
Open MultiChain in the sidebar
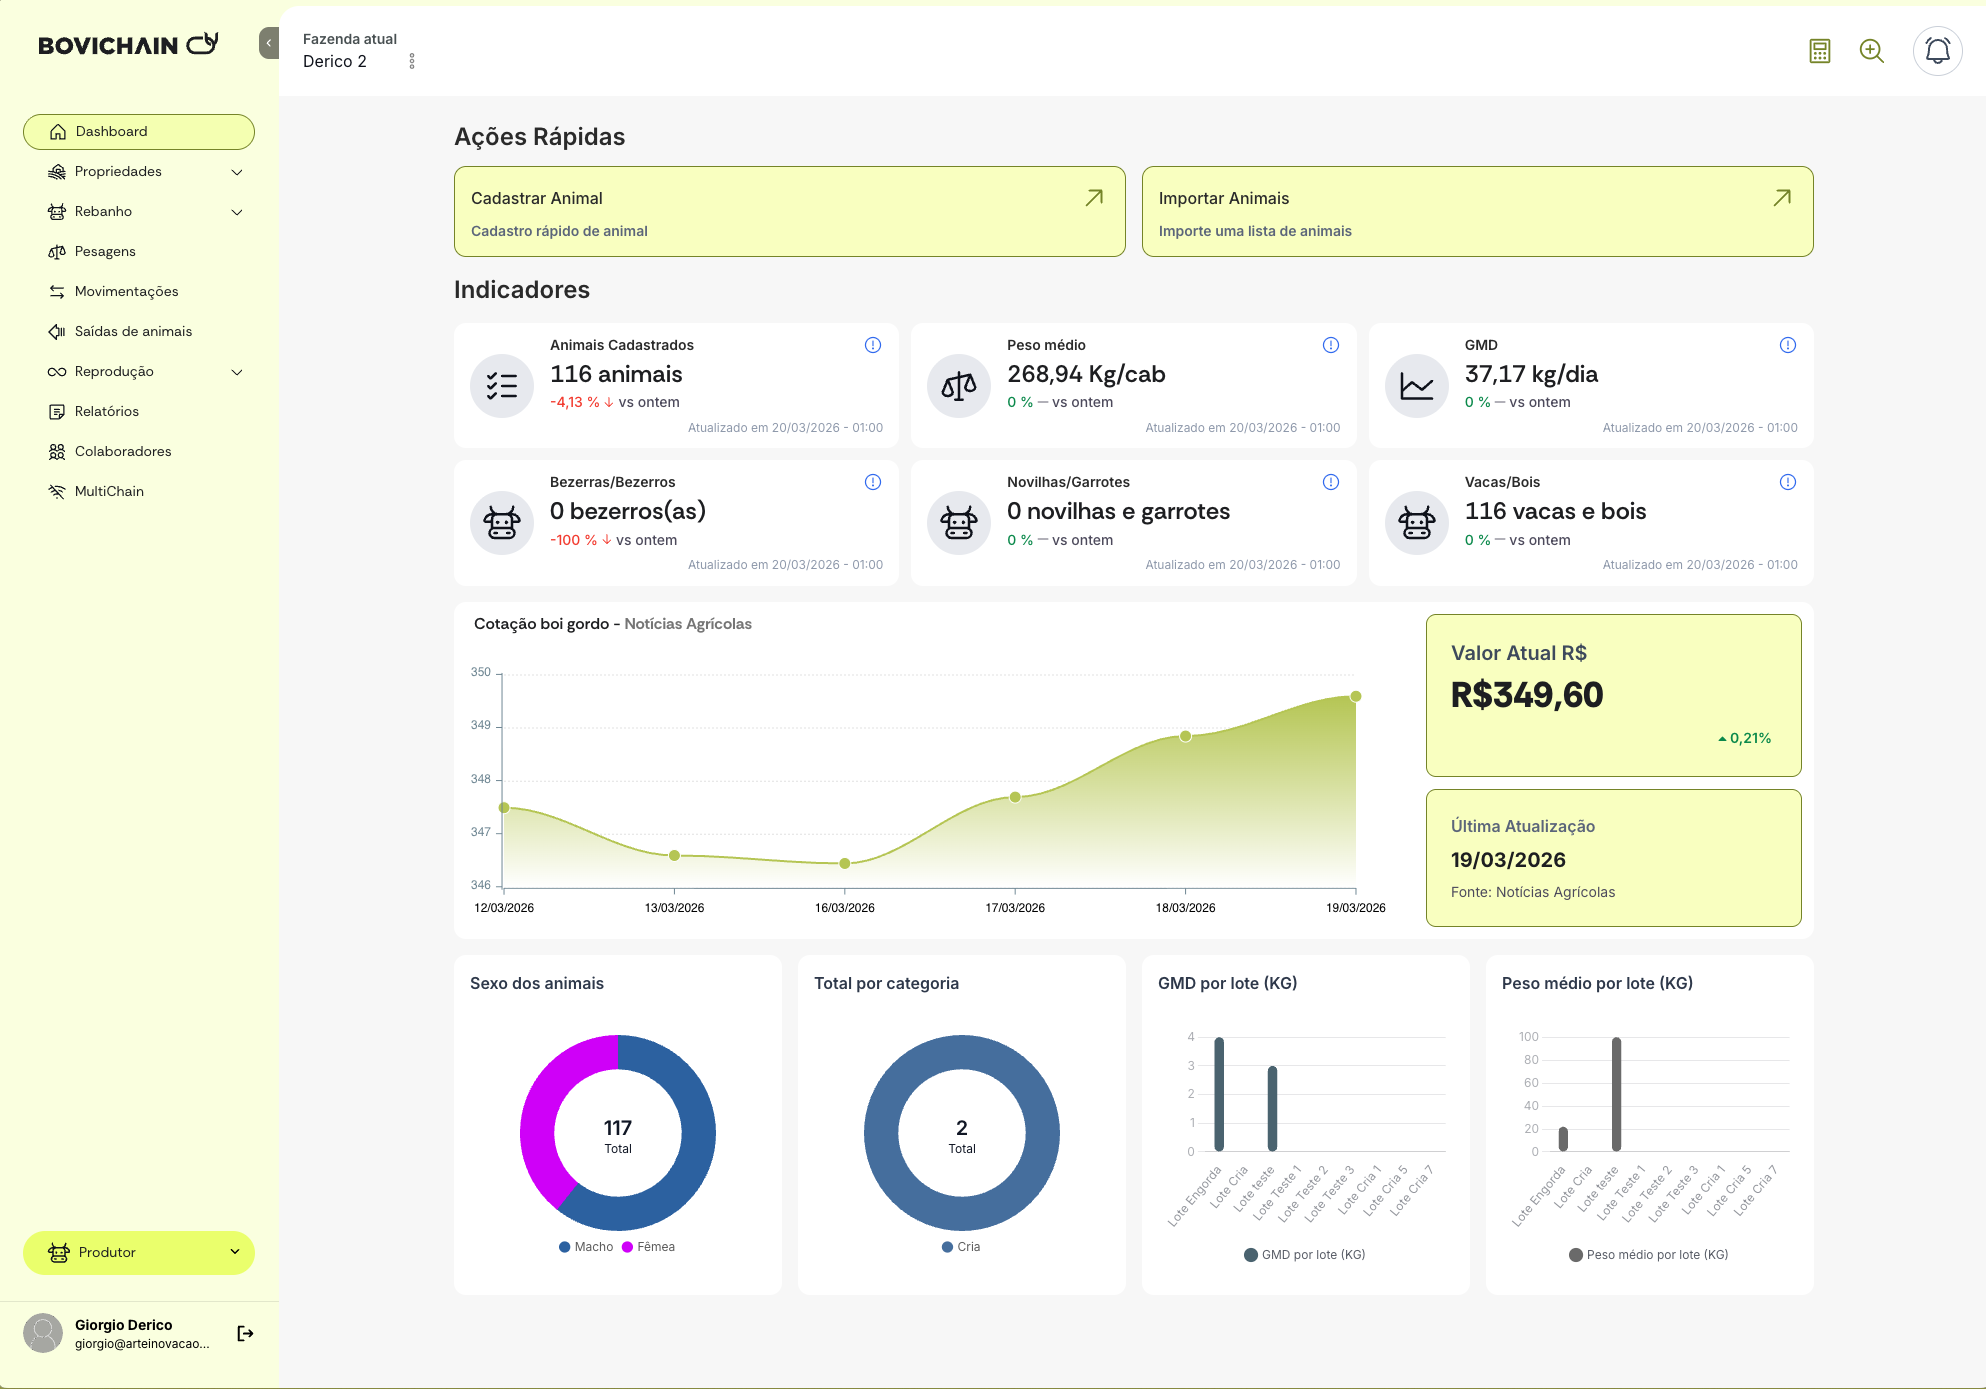[139, 492]
